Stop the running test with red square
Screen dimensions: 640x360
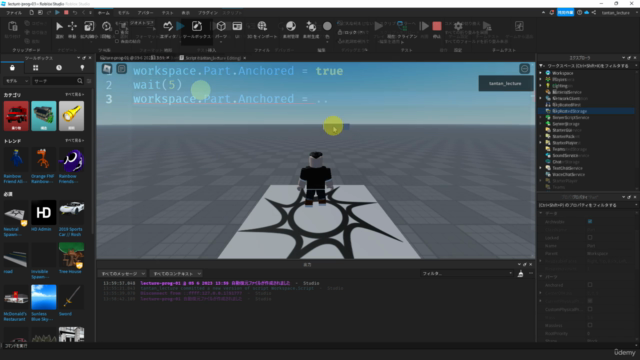click(437, 26)
